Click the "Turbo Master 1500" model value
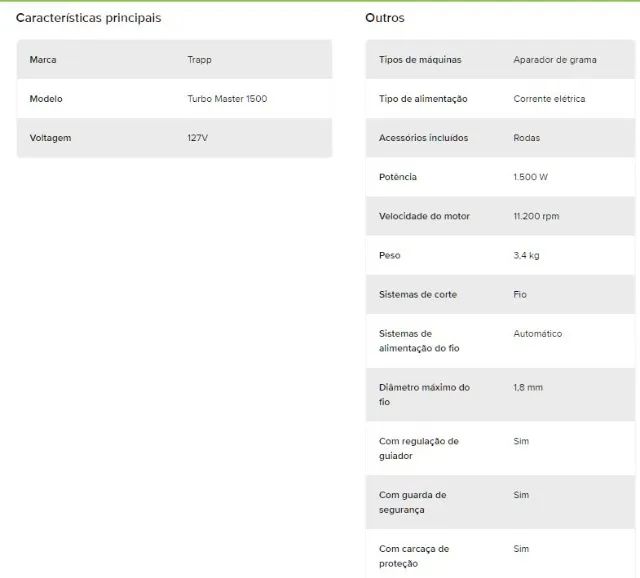640x578 pixels. click(x=227, y=99)
